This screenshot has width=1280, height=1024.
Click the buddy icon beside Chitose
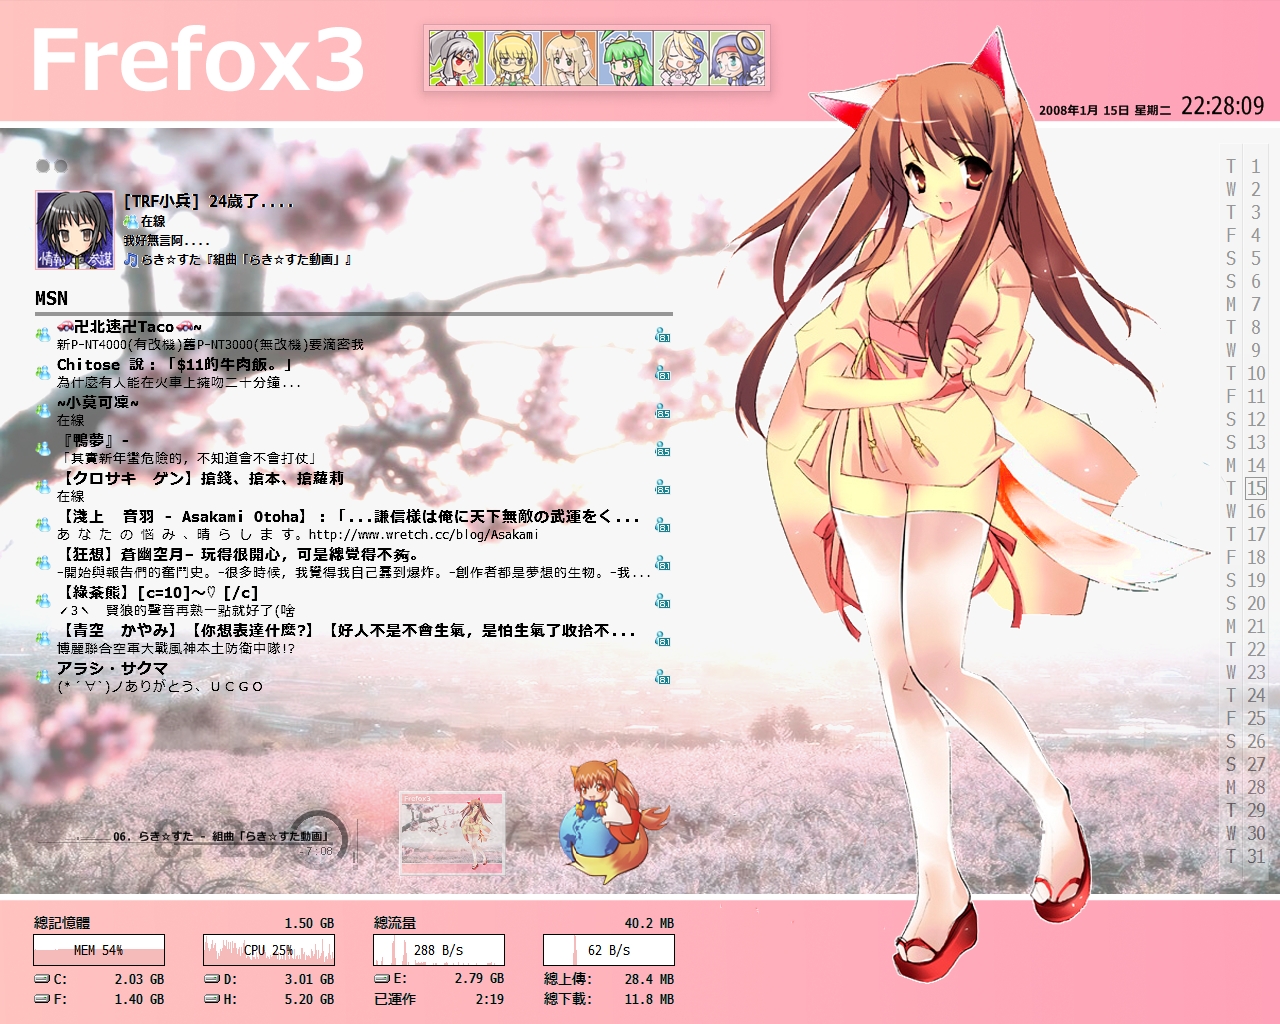[x=43, y=373]
